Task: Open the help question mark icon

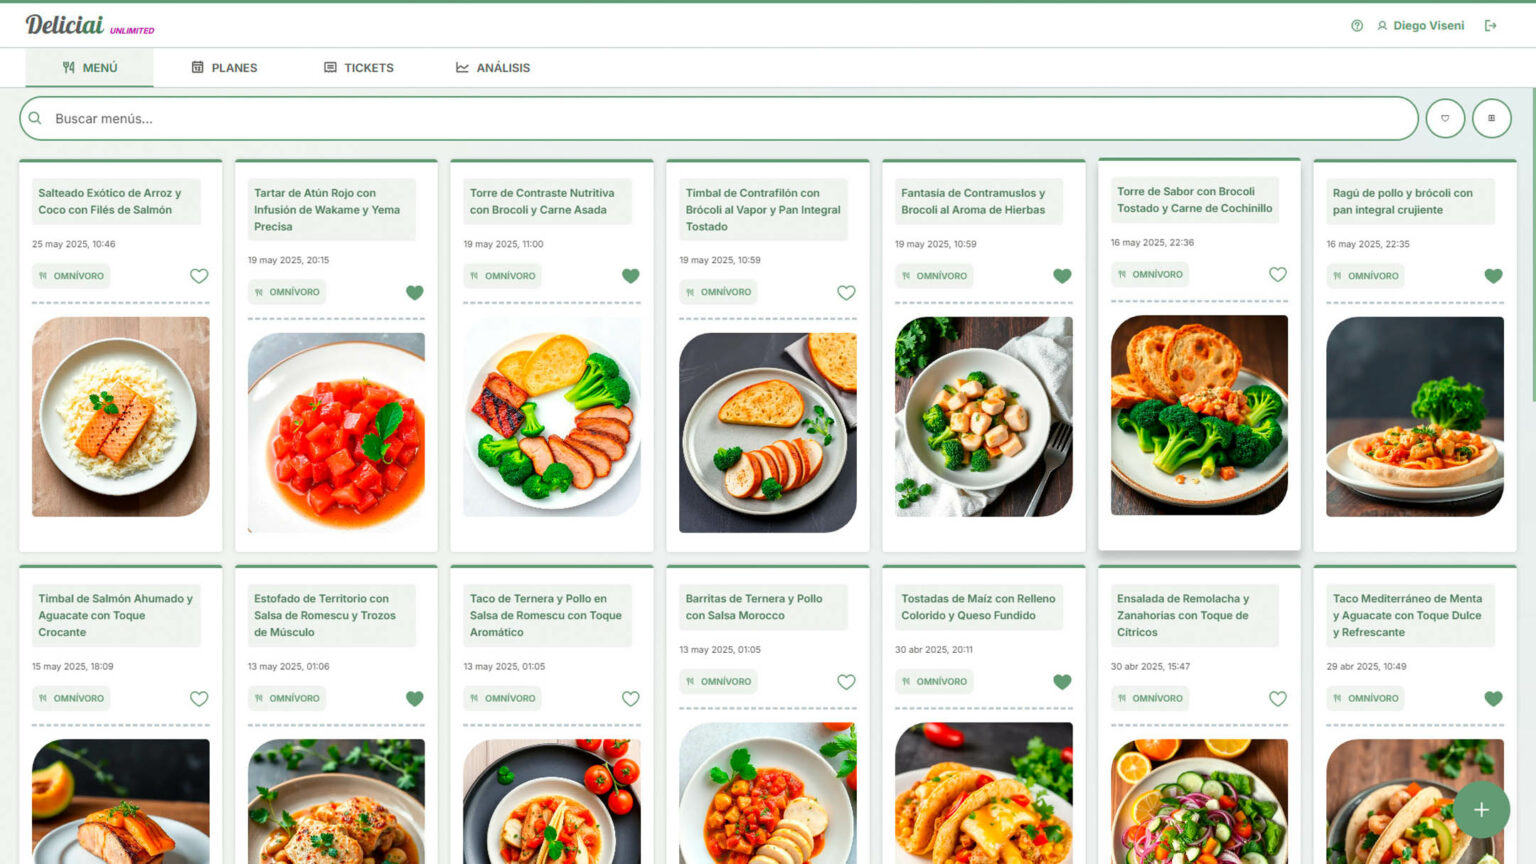Action: tap(1357, 26)
